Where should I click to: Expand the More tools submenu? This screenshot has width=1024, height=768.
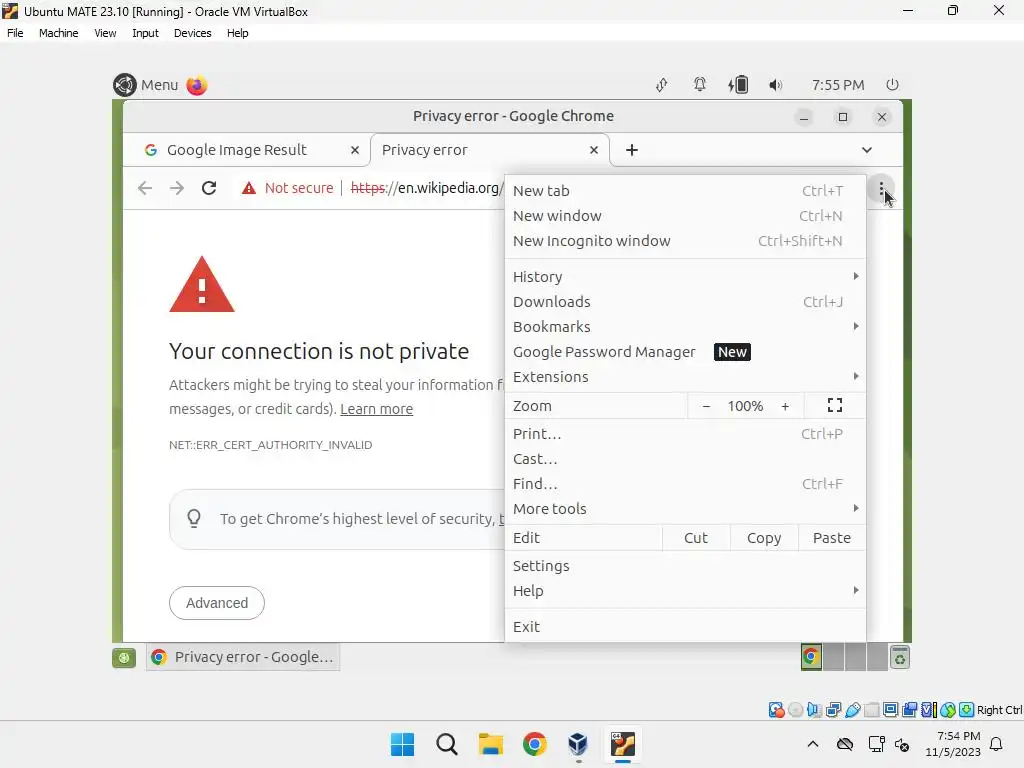point(685,509)
